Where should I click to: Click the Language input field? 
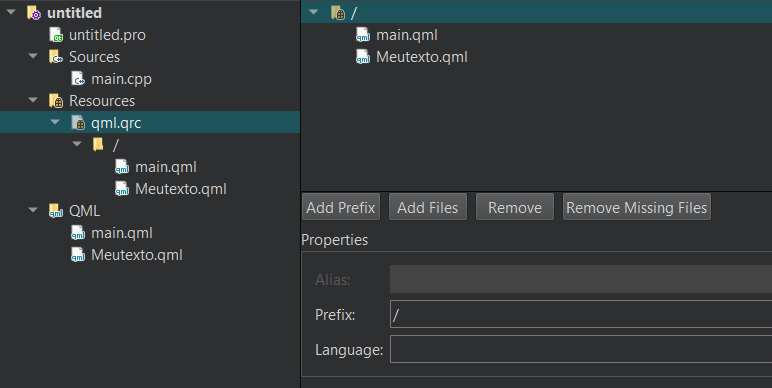[x=581, y=349]
